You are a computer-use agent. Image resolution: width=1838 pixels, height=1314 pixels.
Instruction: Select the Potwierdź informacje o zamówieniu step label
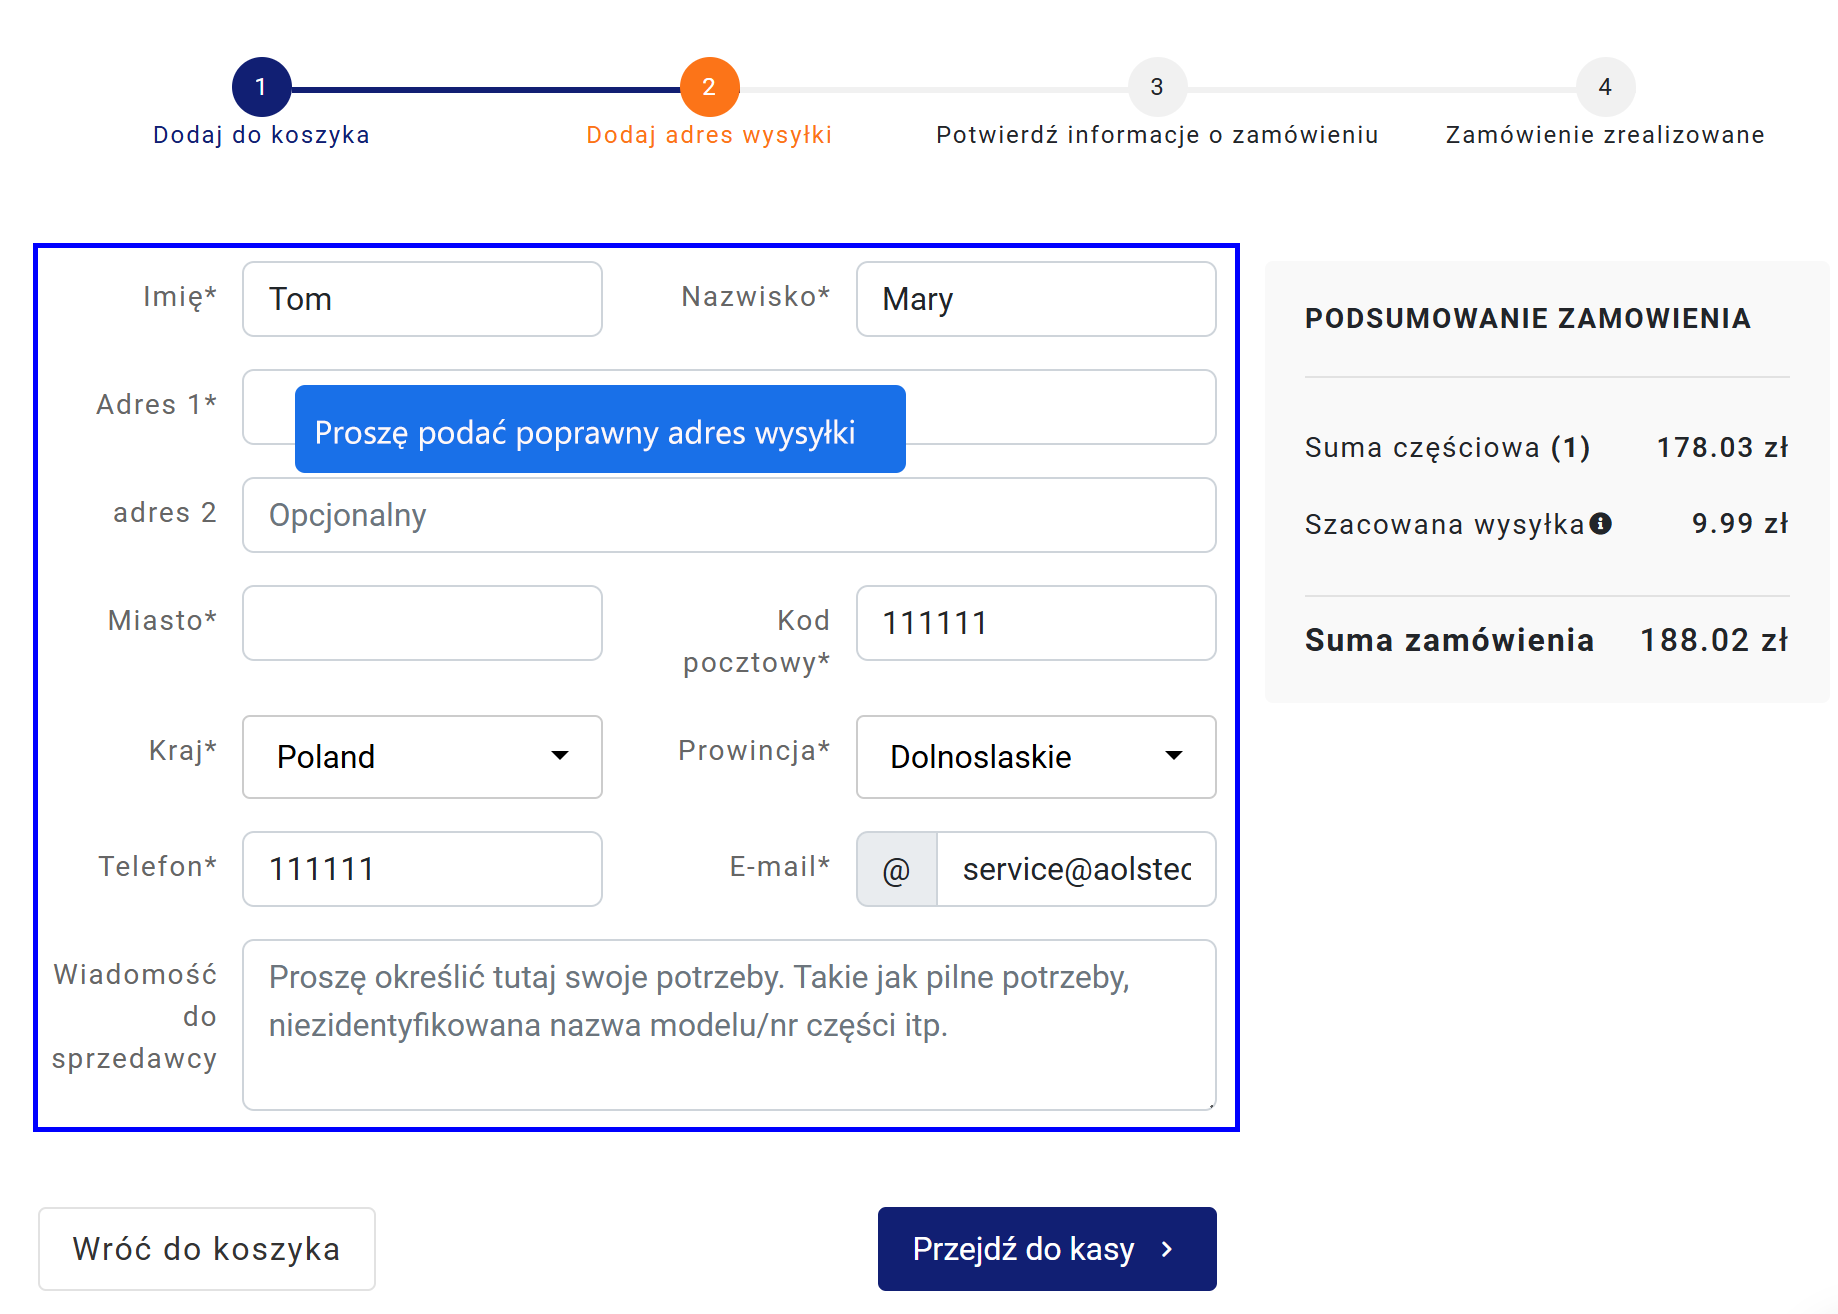[1157, 135]
